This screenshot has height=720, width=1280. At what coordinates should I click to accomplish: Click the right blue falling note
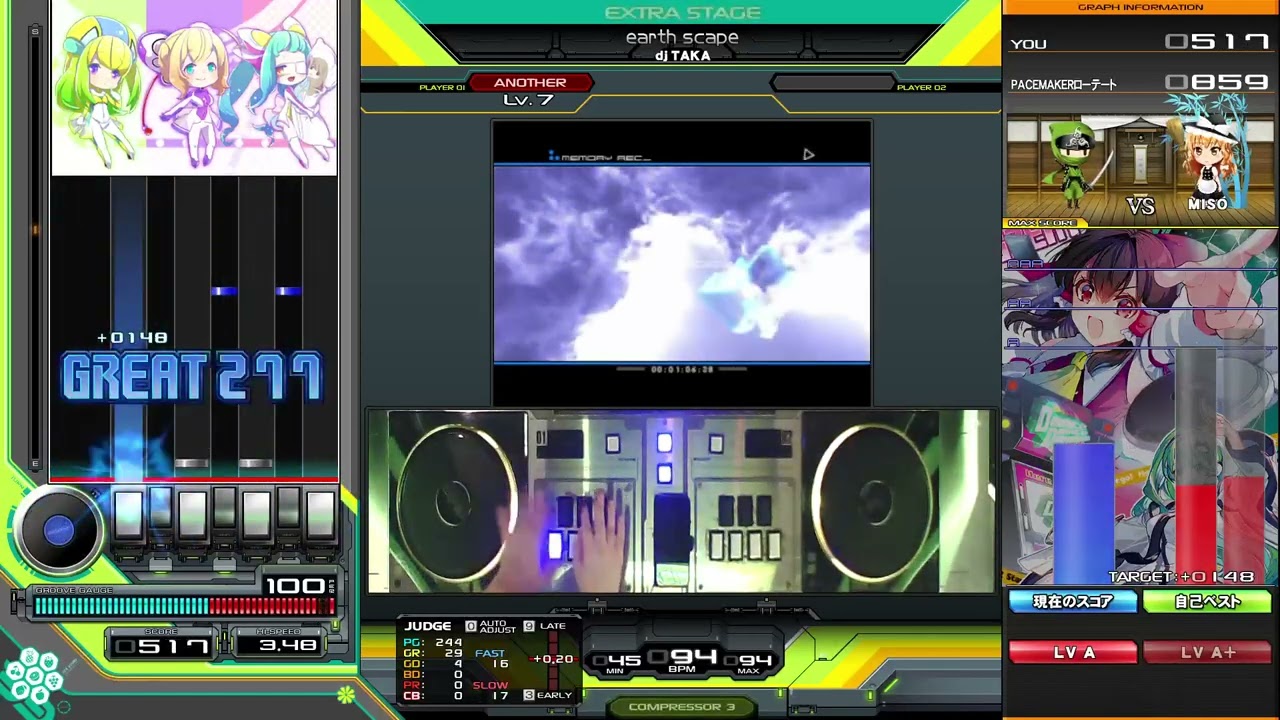click(288, 291)
